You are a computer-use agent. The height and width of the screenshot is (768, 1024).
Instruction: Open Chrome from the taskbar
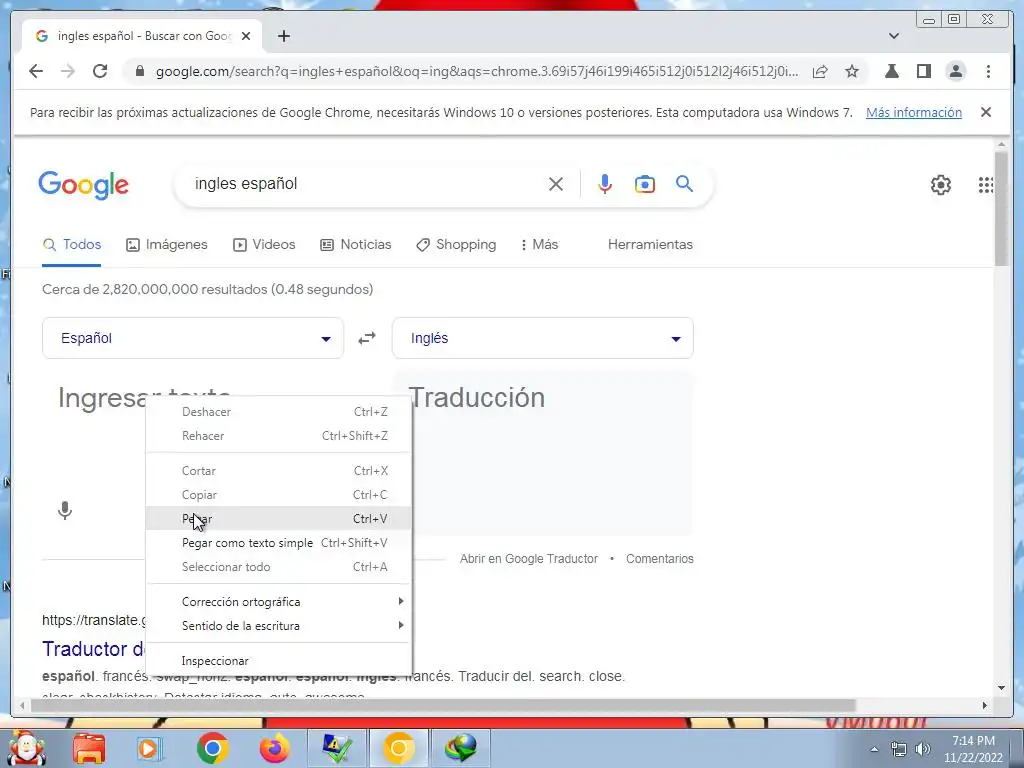[x=212, y=748]
